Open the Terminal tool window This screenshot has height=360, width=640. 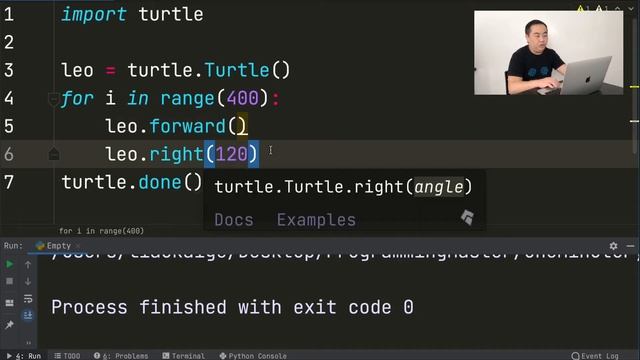pos(184,356)
